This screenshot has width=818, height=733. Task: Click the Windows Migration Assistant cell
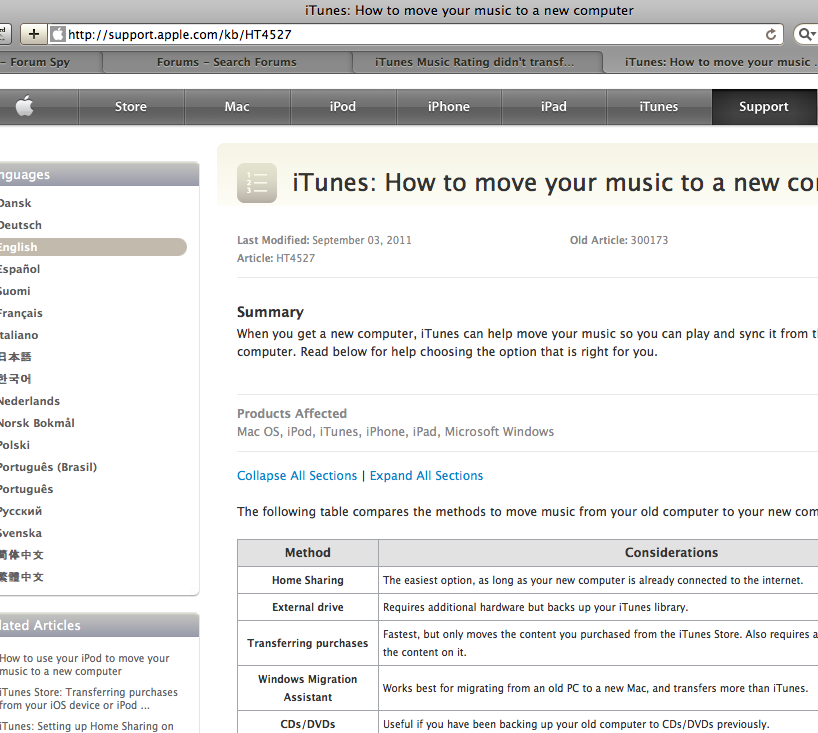click(x=308, y=688)
